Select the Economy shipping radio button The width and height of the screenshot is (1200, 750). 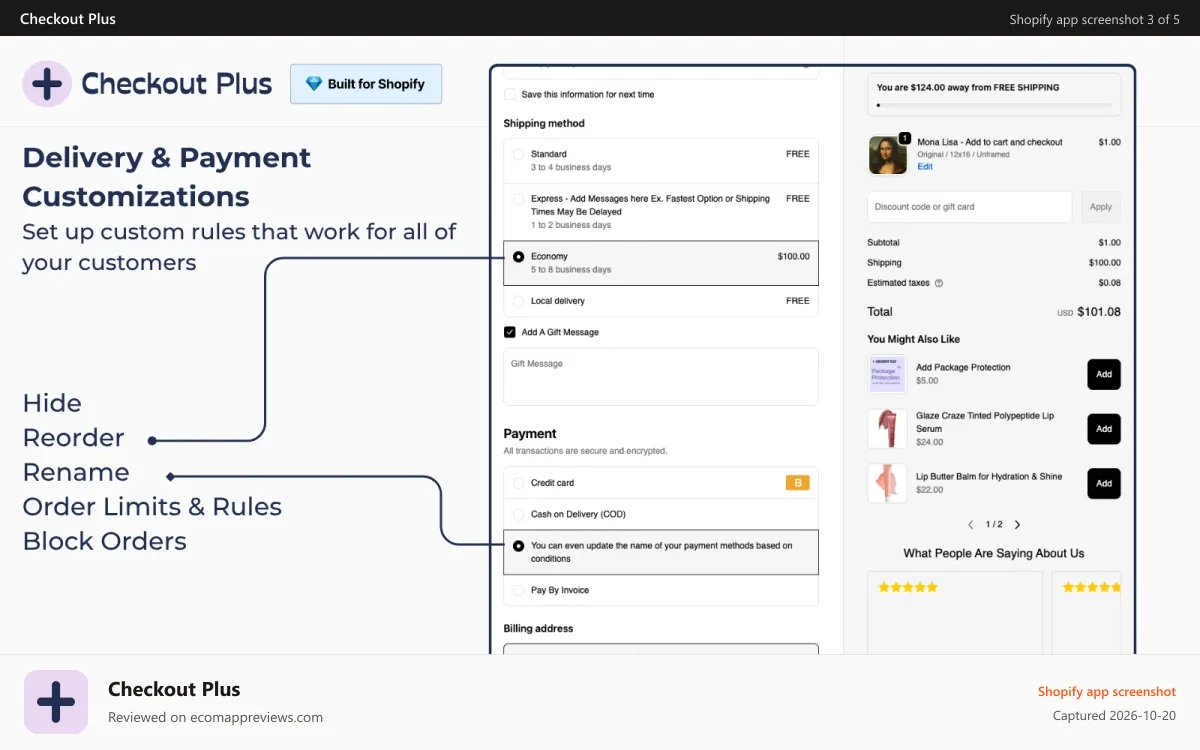(x=518, y=257)
